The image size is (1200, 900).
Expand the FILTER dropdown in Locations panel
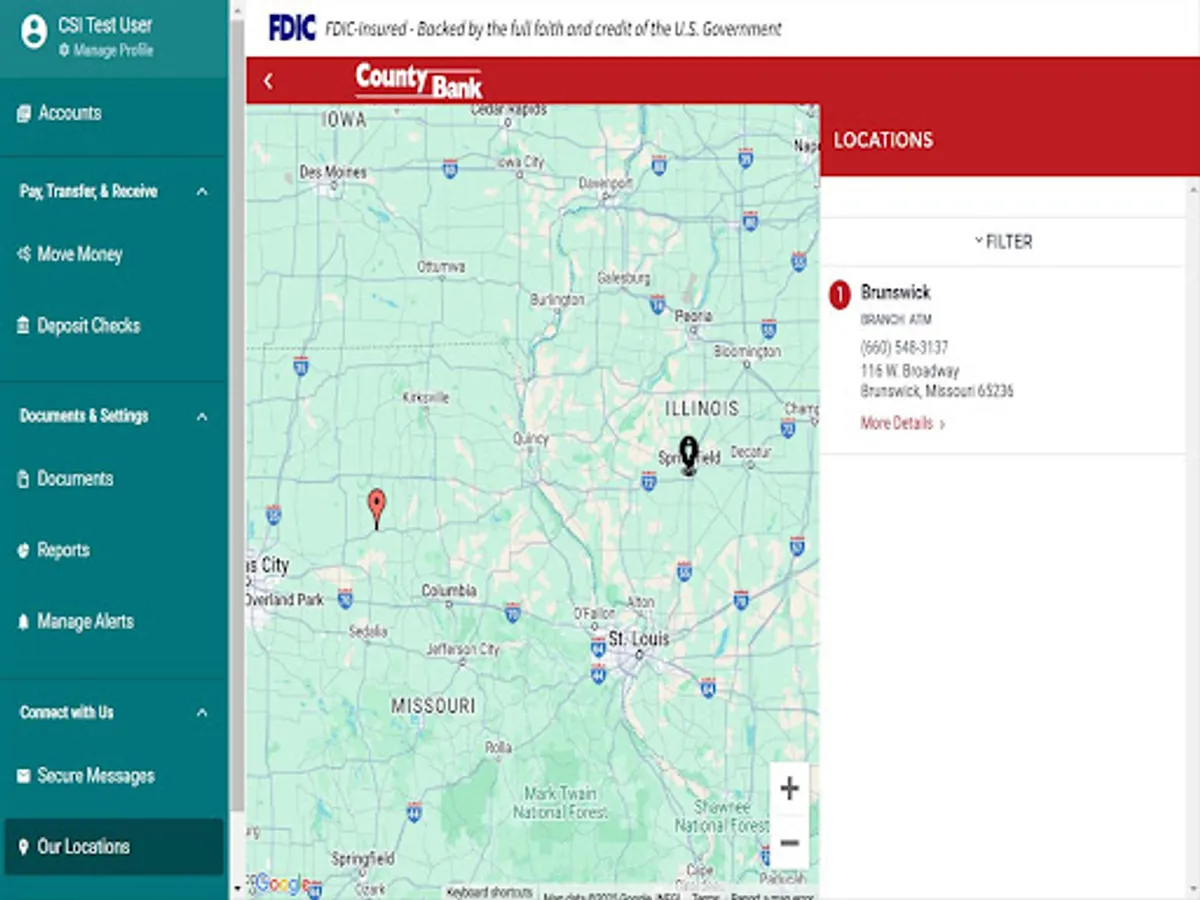coord(1003,241)
